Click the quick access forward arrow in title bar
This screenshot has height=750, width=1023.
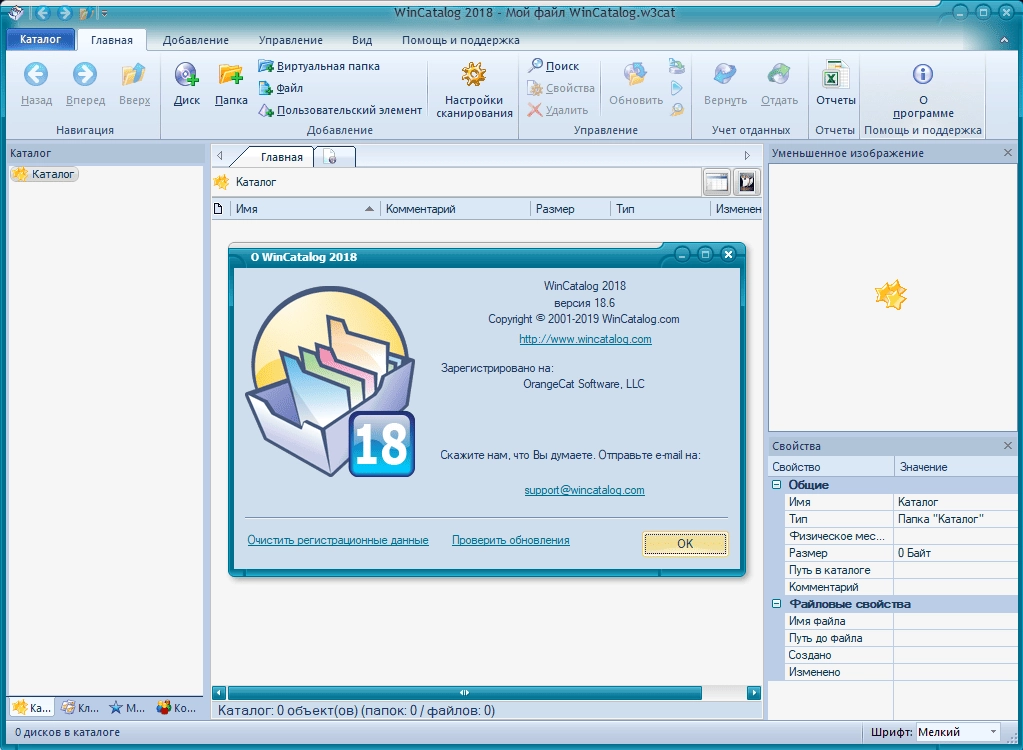[x=65, y=12]
